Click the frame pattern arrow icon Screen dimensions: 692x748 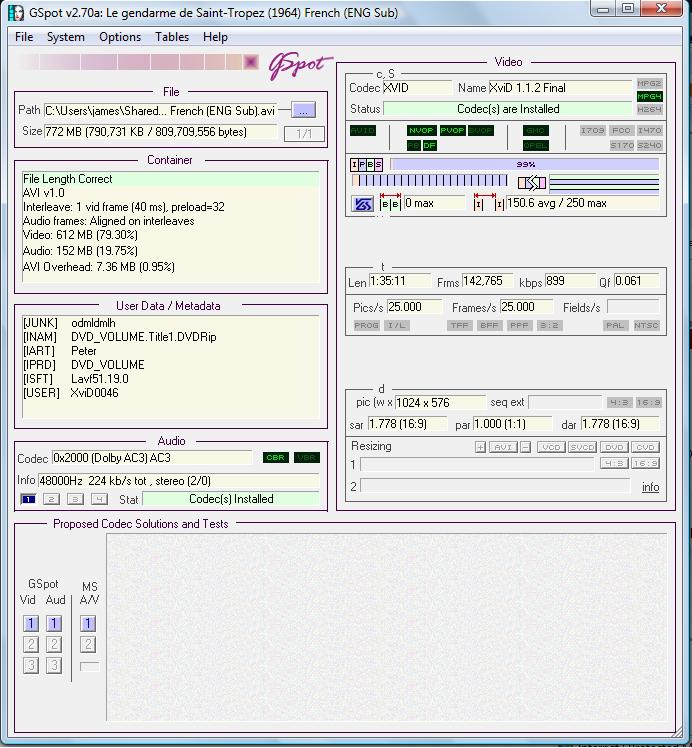532,183
